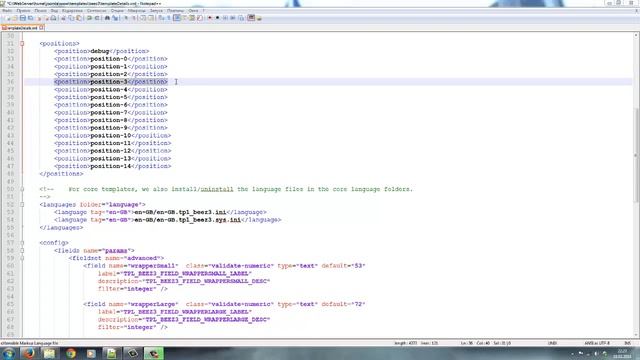Open Find with the binoculars icon
The height and width of the screenshot is (360, 640).
click(x=107, y=18)
